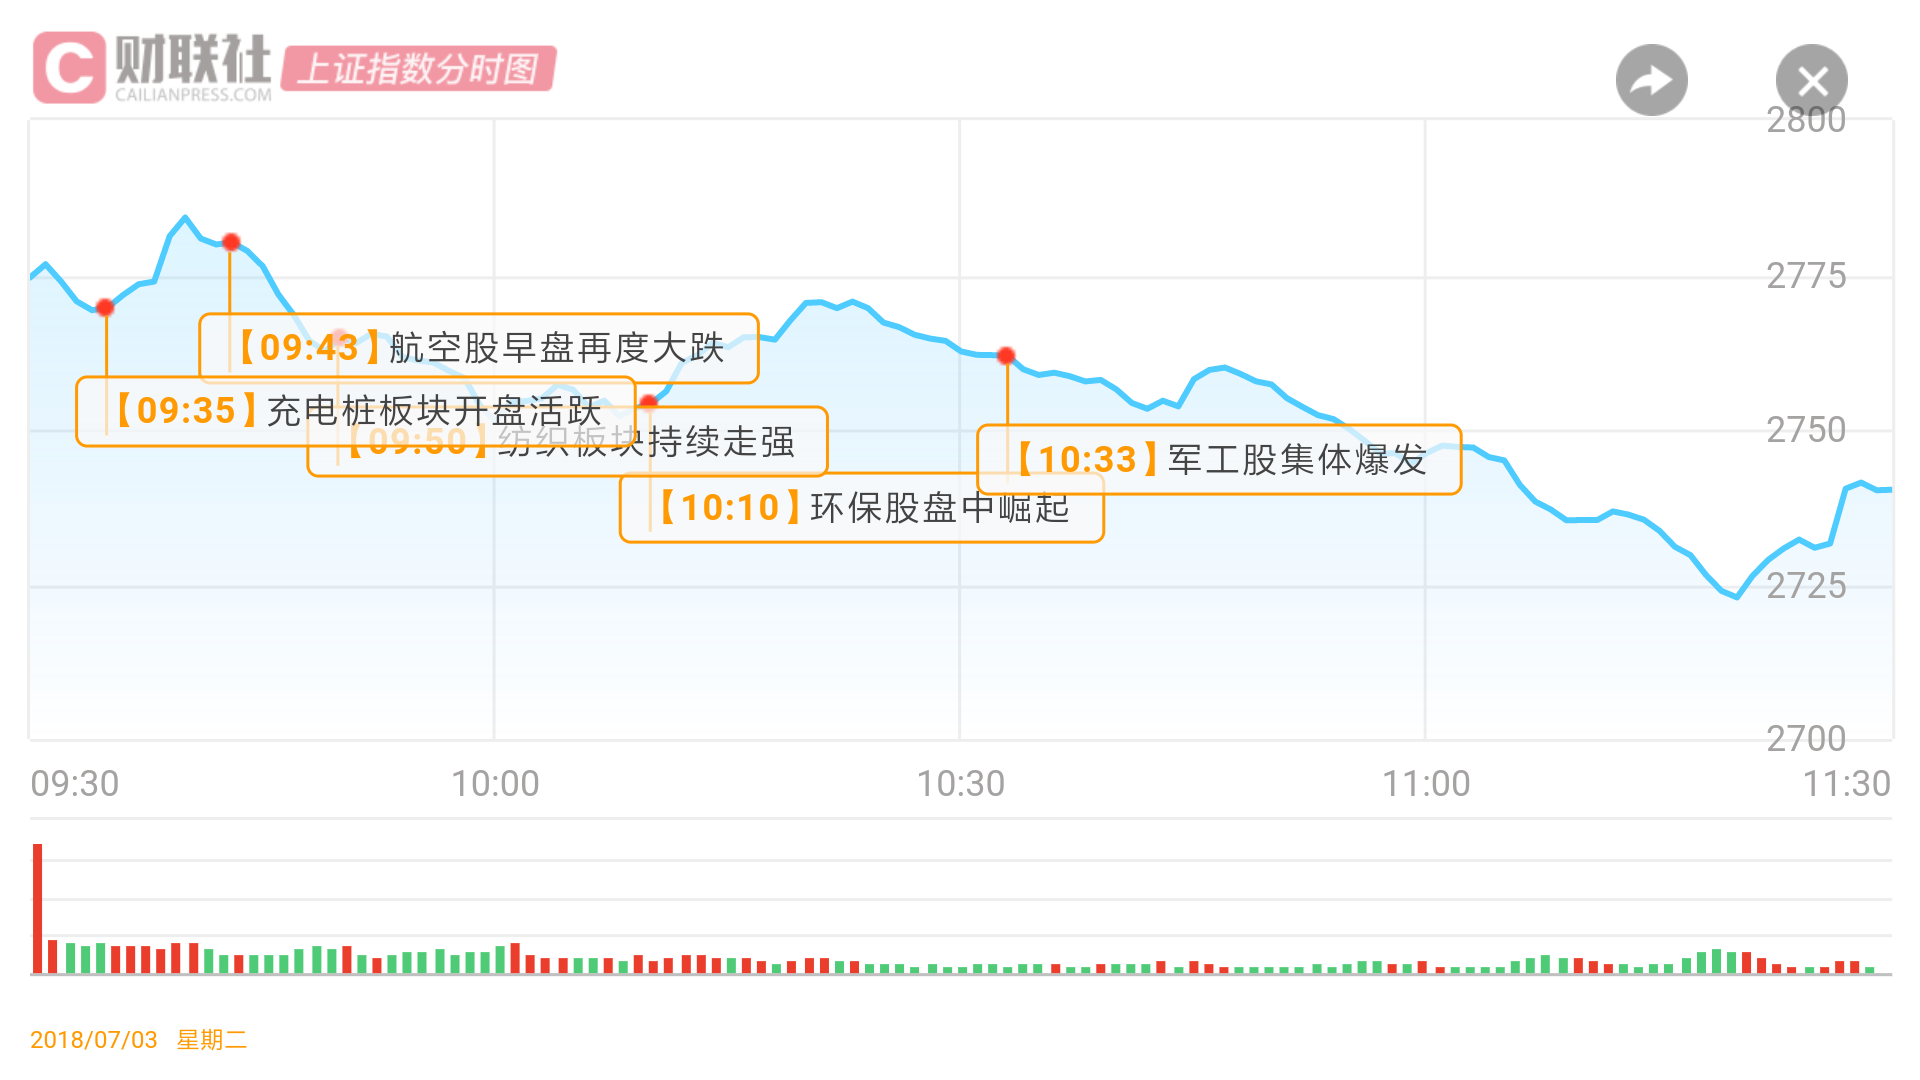Click the faded marker dot for 09:50
The width and height of the screenshot is (1920, 1080).
click(x=339, y=337)
